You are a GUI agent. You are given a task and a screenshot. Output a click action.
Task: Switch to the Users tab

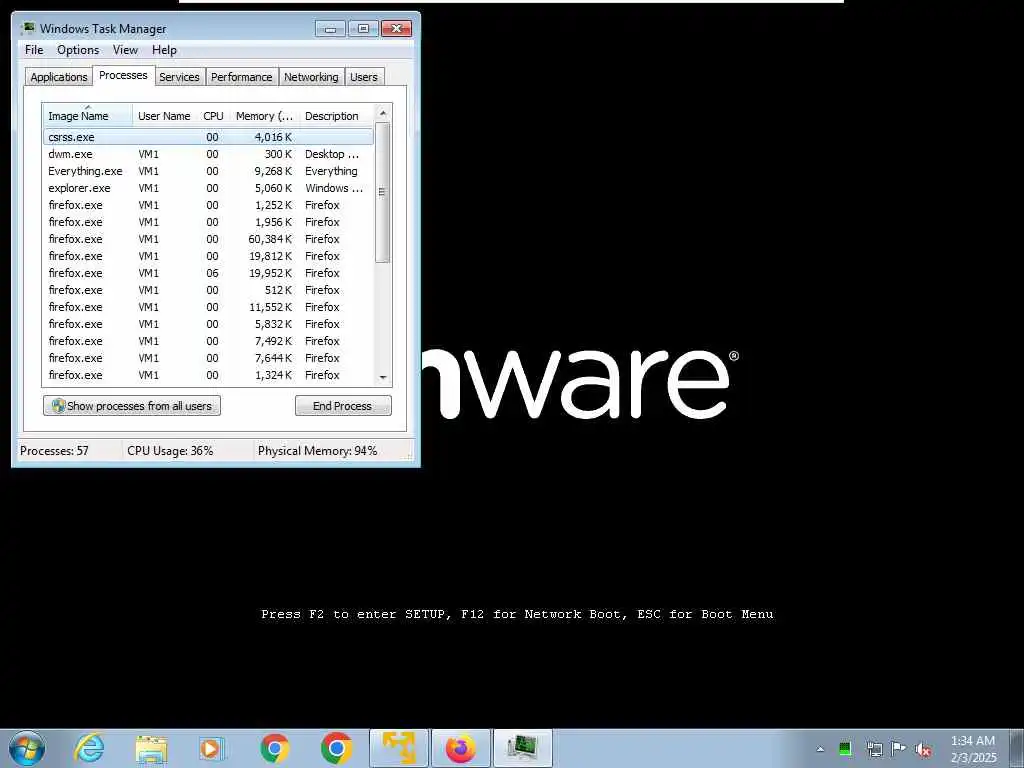pos(364,77)
